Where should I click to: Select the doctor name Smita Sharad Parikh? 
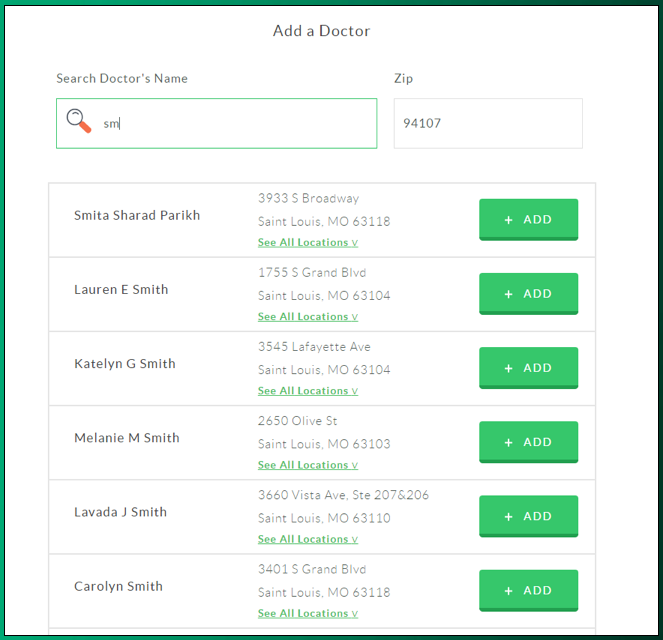tap(137, 216)
